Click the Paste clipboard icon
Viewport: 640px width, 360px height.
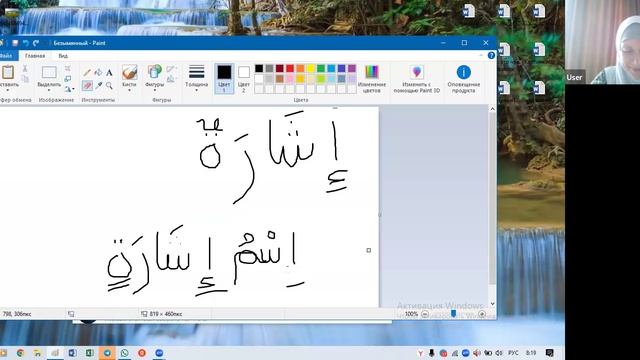[8, 72]
